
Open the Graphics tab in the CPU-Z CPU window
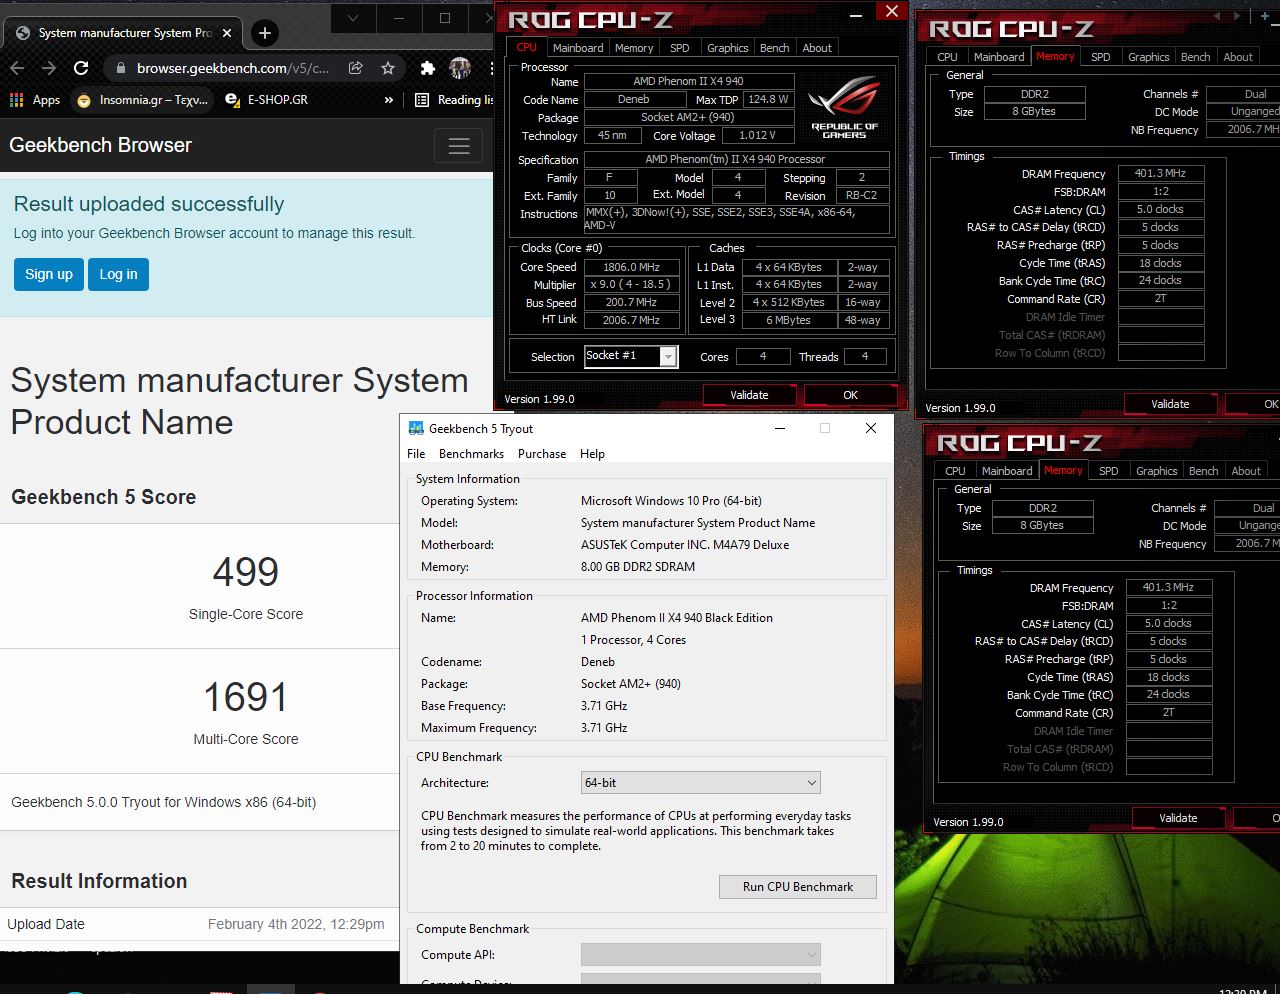(727, 48)
